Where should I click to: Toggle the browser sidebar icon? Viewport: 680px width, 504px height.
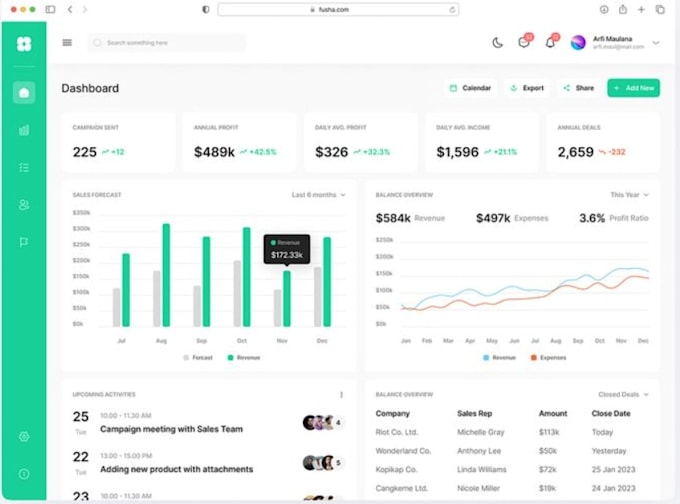pyautogui.click(x=50, y=9)
